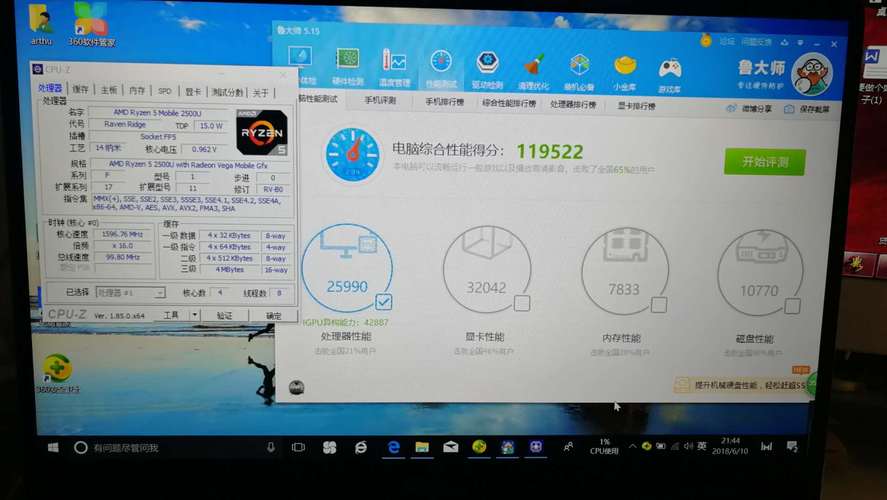Image resolution: width=887 pixels, height=500 pixels.
Task: Open Task View on the taskbar
Action: (x=298, y=447)
